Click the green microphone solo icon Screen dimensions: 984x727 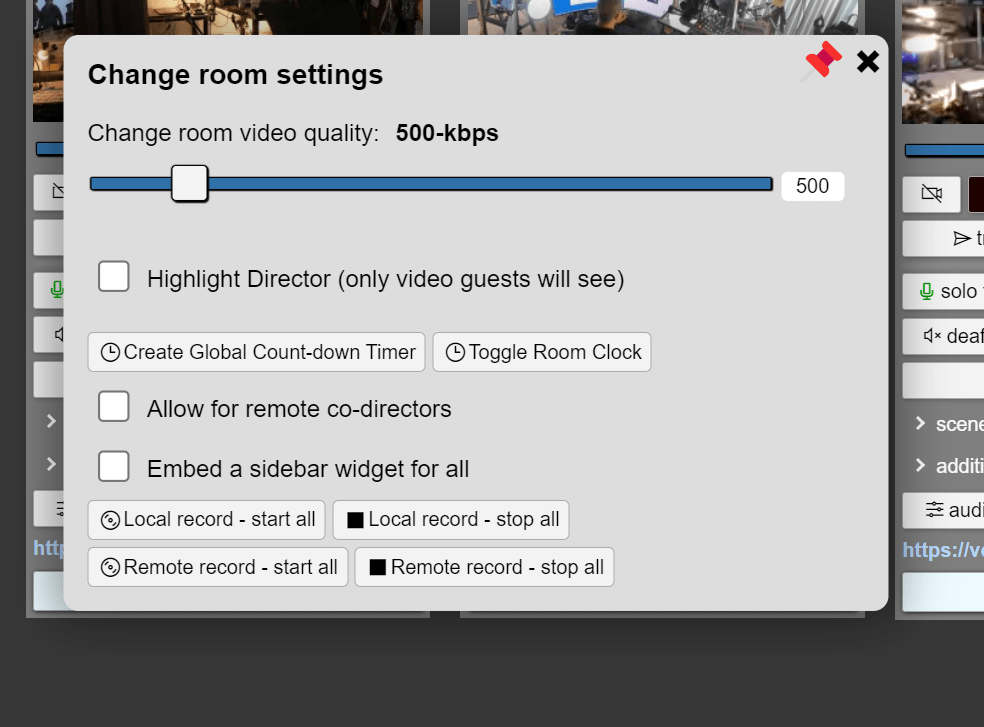pos(926,291)
